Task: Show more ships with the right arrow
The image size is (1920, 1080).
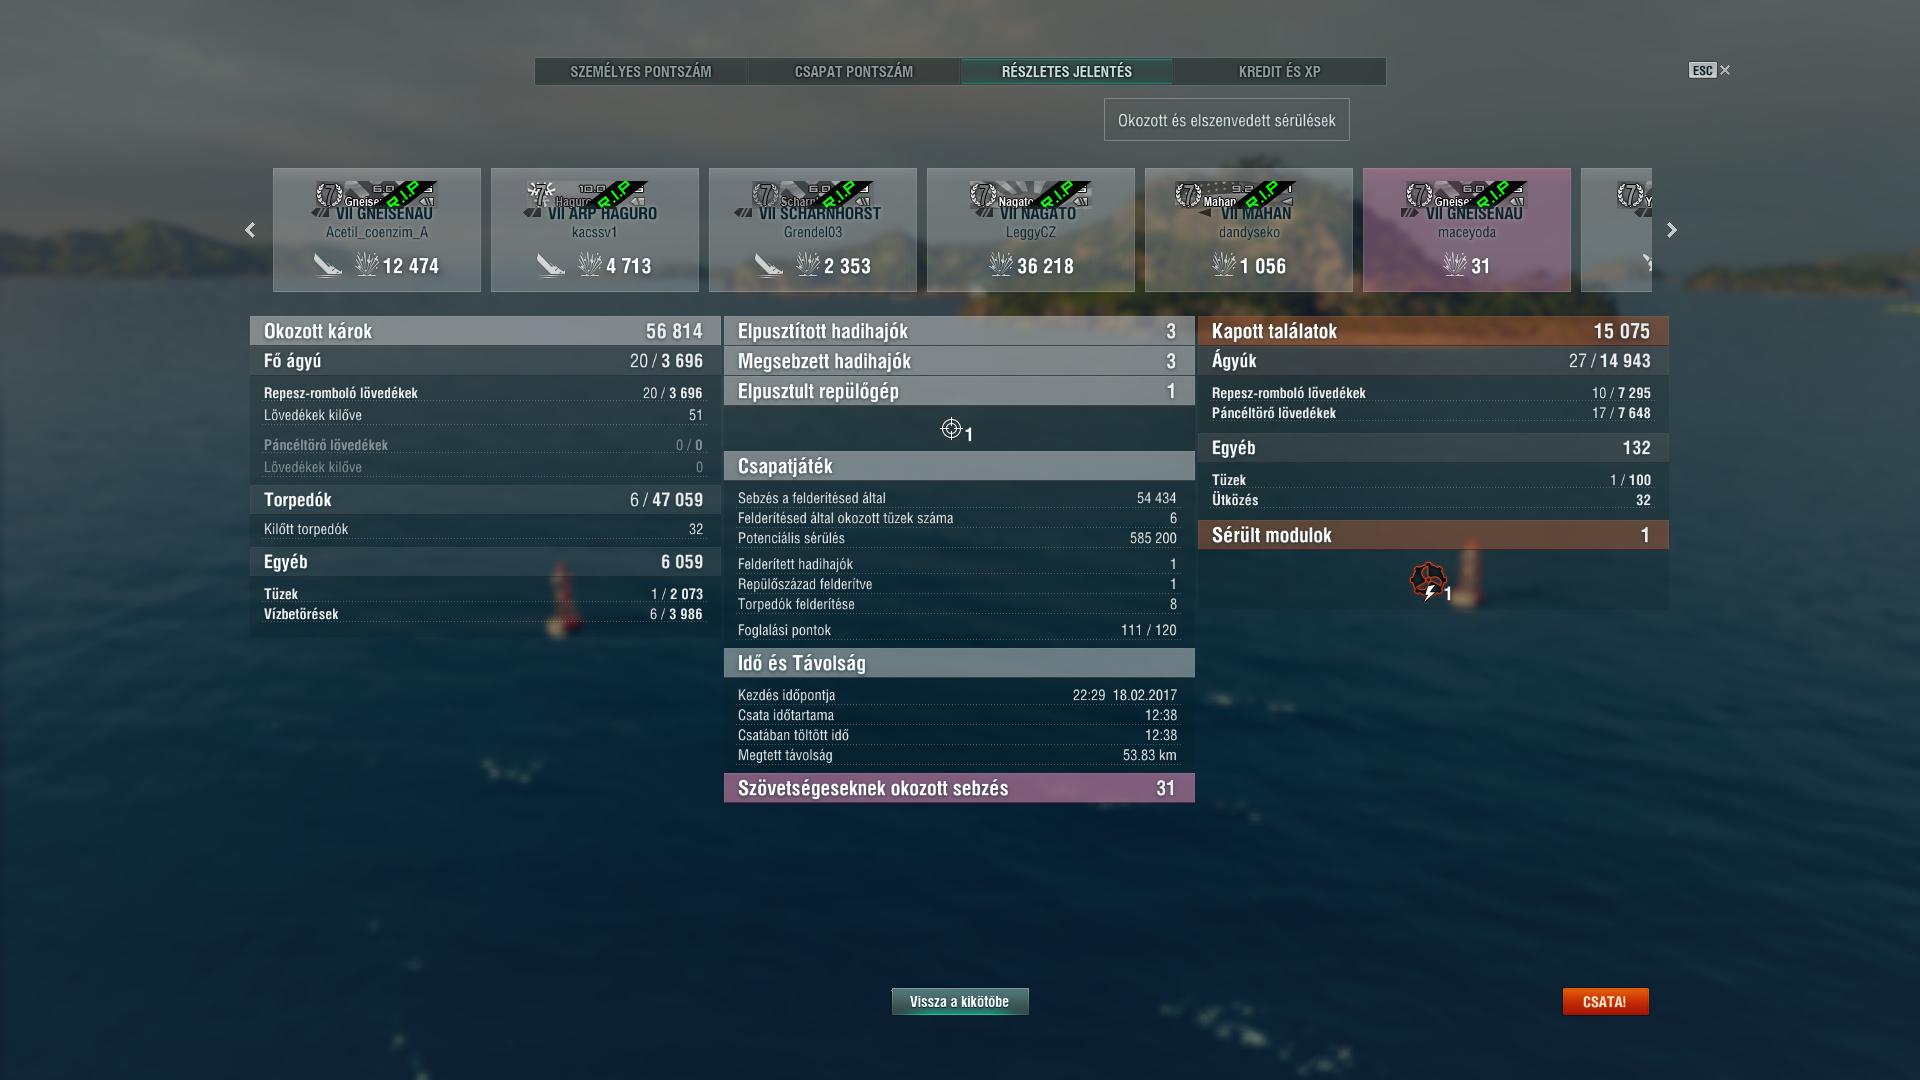Action: tap(1671, 230)
